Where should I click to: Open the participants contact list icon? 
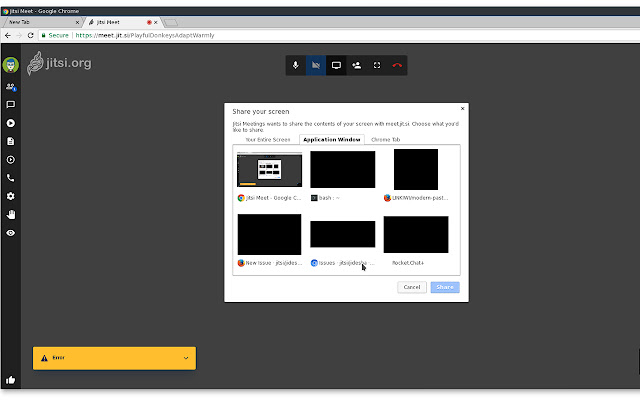pos(11,87)
